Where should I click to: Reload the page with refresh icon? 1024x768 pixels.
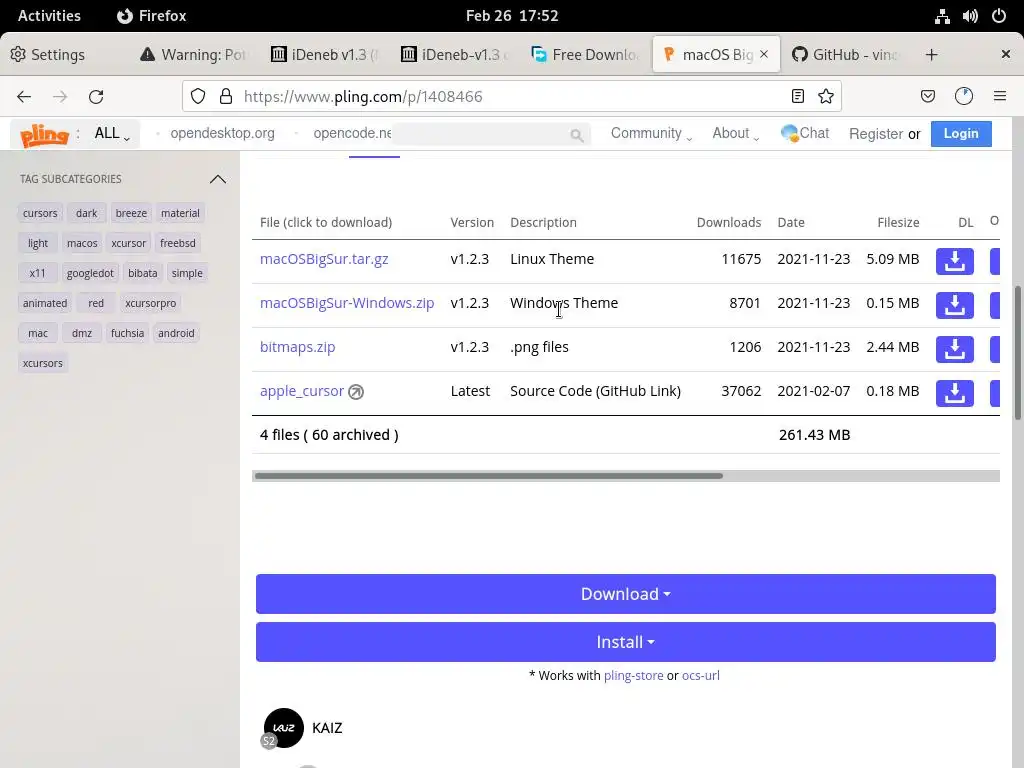click(x=96, y=97)
